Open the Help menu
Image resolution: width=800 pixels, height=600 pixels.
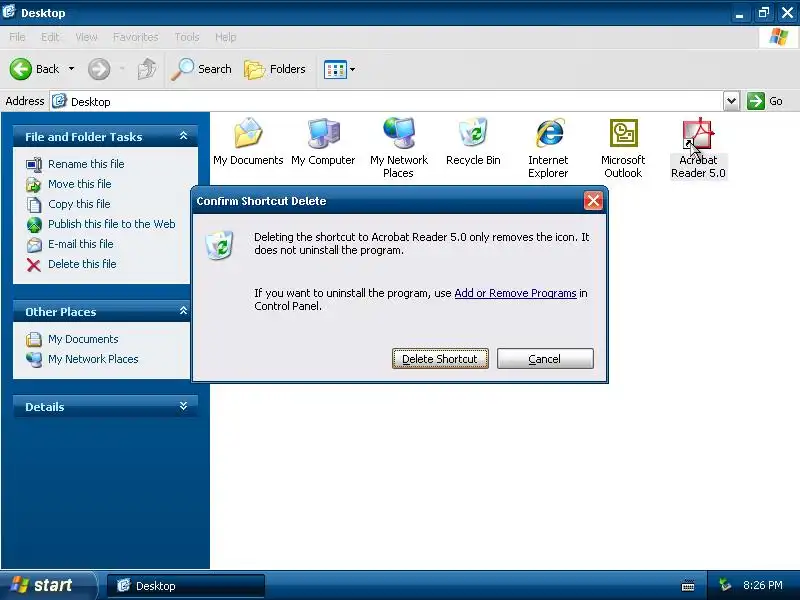pos(226,37)
